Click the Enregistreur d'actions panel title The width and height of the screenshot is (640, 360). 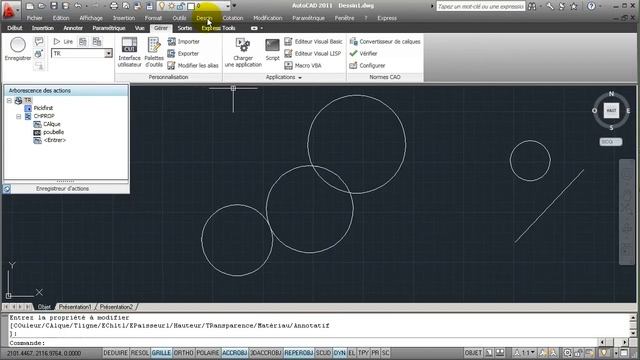tap(62, 189)
